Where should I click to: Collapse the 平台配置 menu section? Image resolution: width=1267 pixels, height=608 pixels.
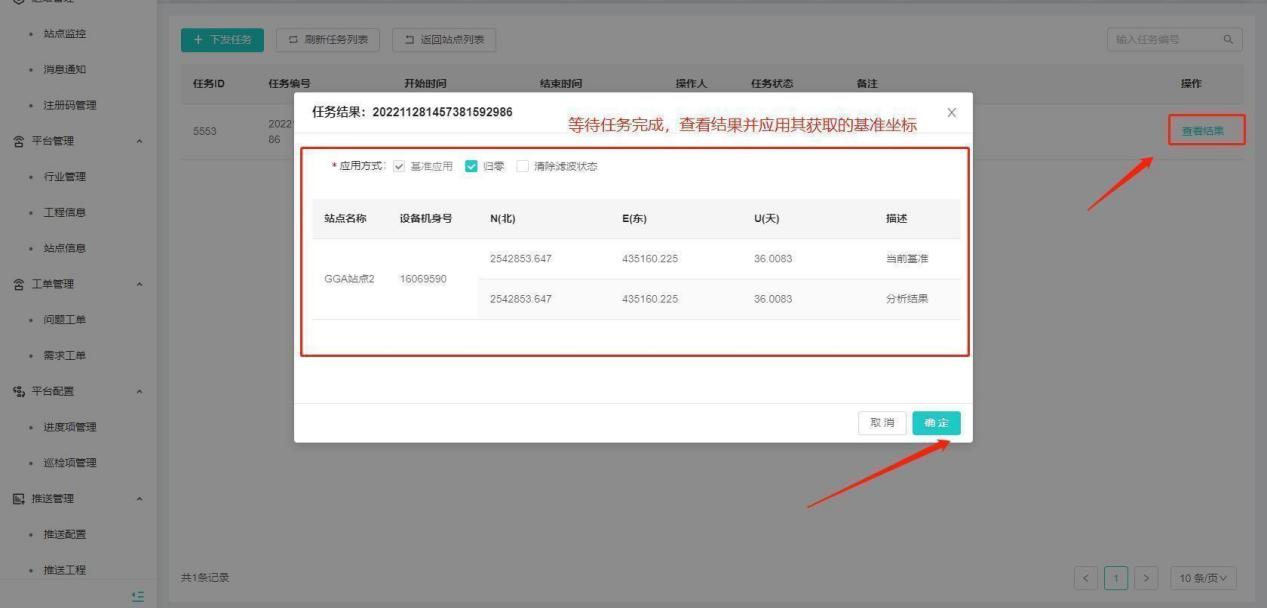click(x=139, y=391)
